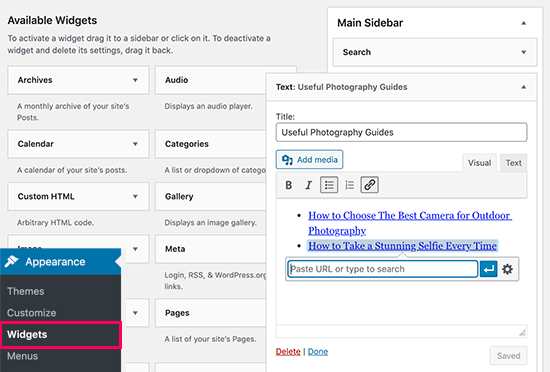Click the editor resize handle
The width and height of the screenshot is (550, 372).
tap(522, 332)
